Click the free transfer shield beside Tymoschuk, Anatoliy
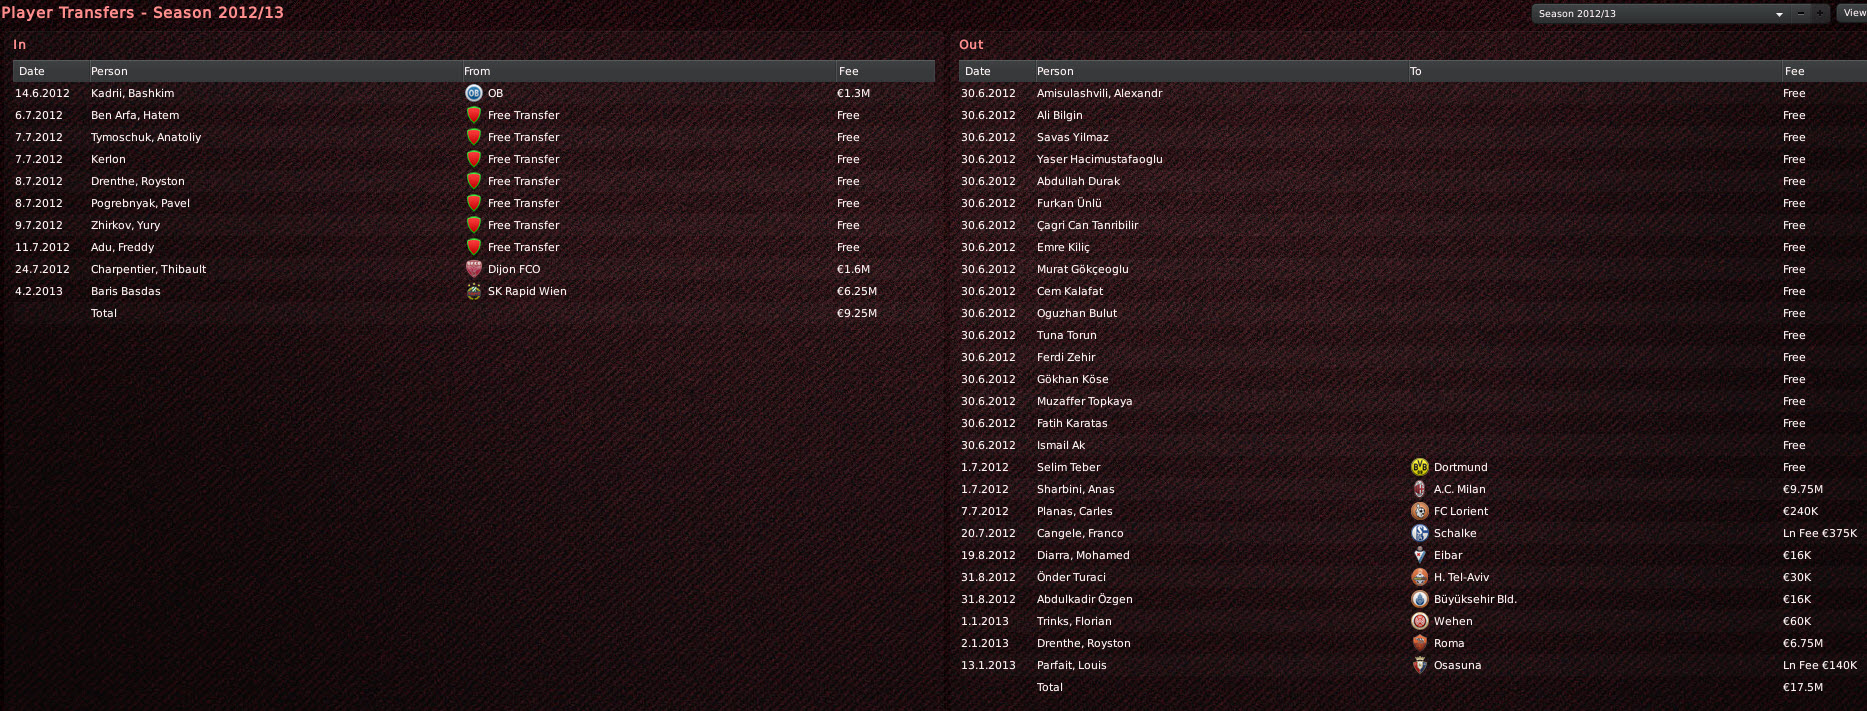 [474, 137]
